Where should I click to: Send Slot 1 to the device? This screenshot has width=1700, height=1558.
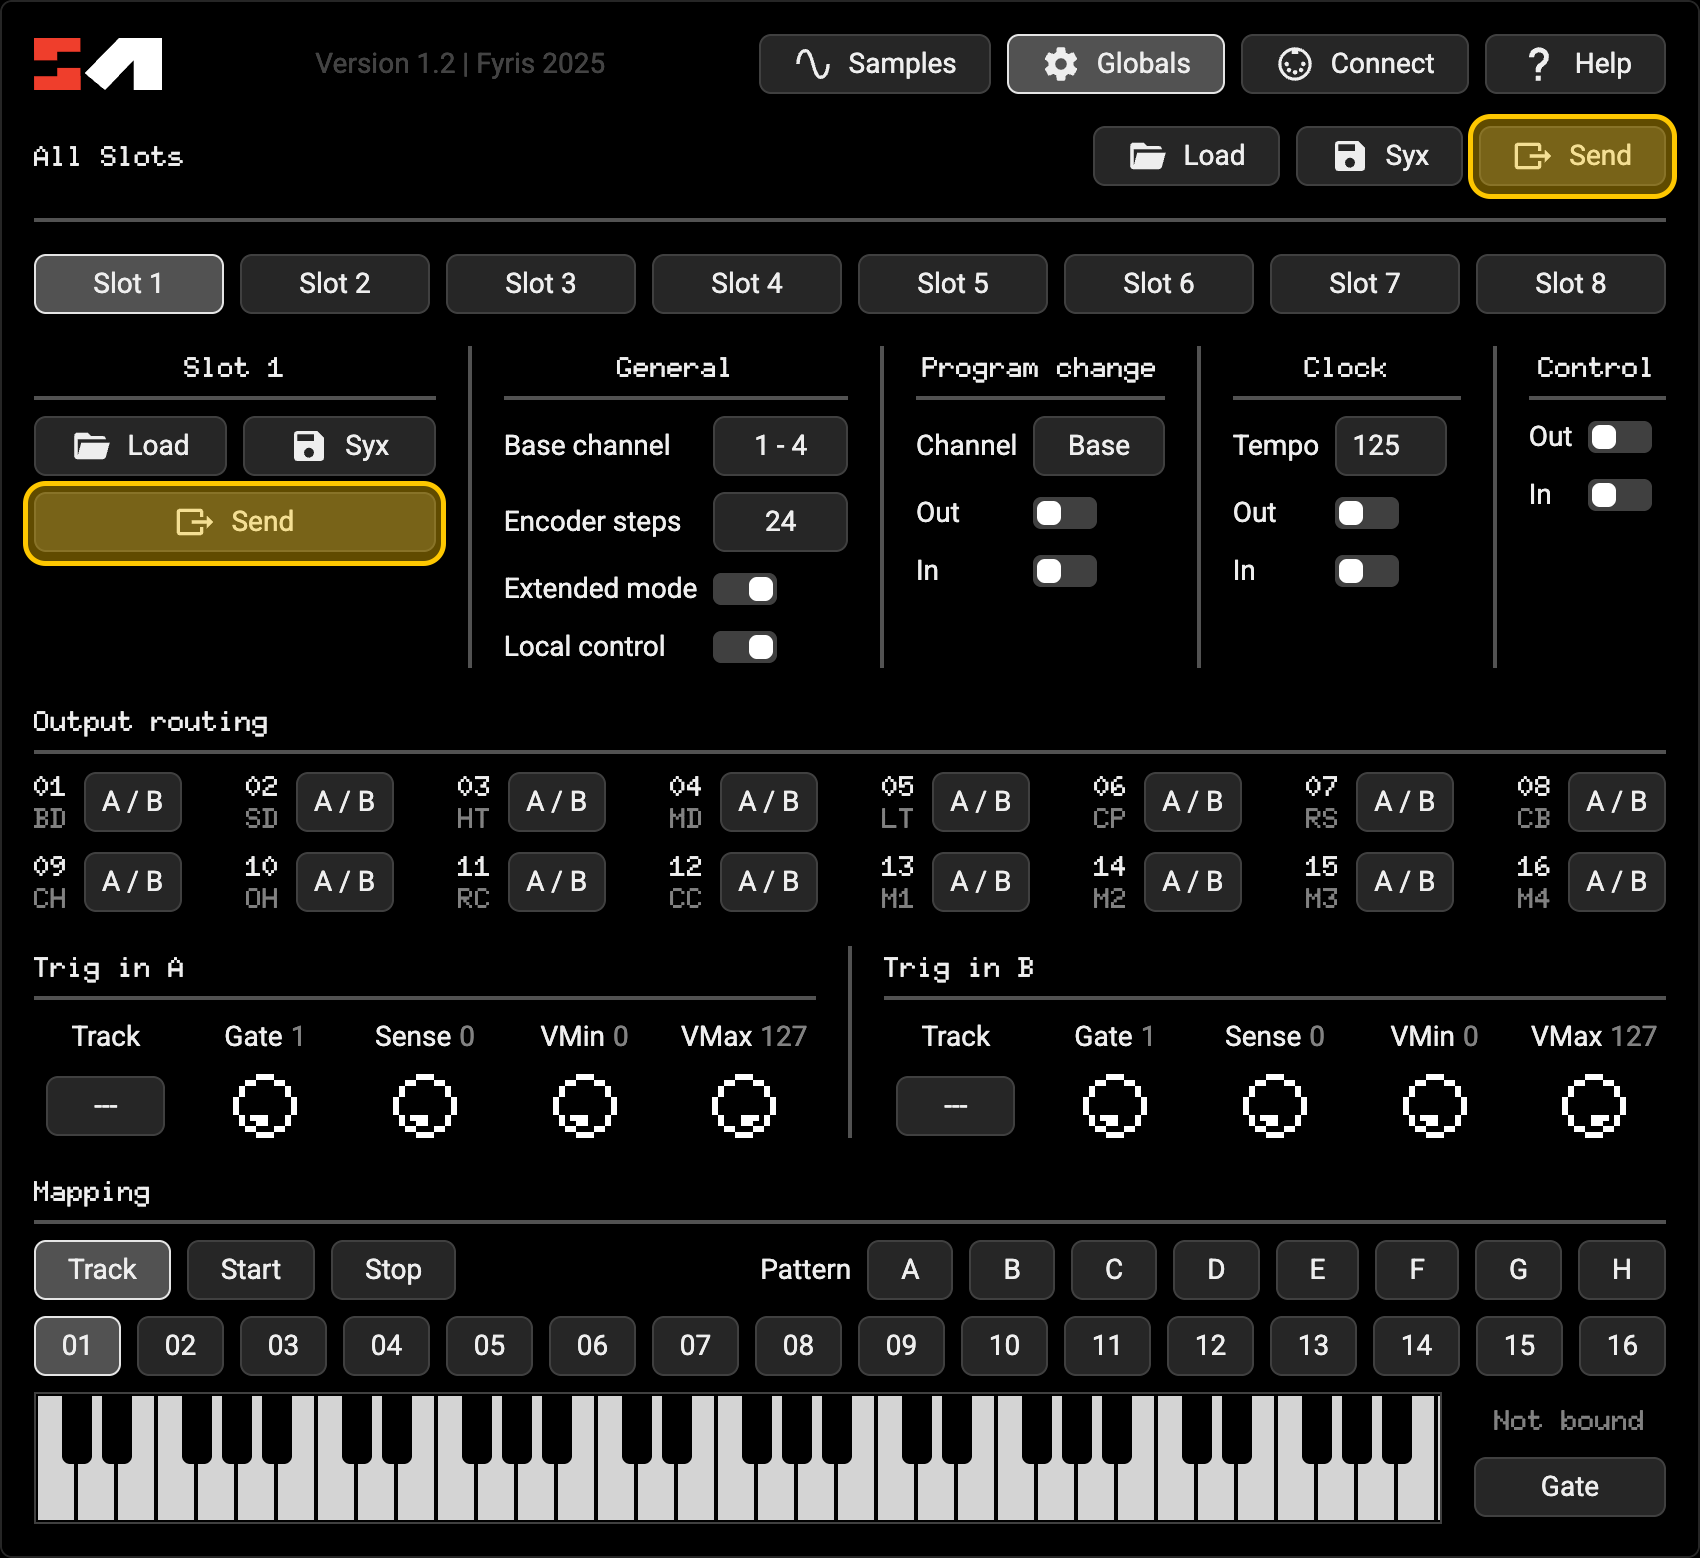(x=234, y=522)
